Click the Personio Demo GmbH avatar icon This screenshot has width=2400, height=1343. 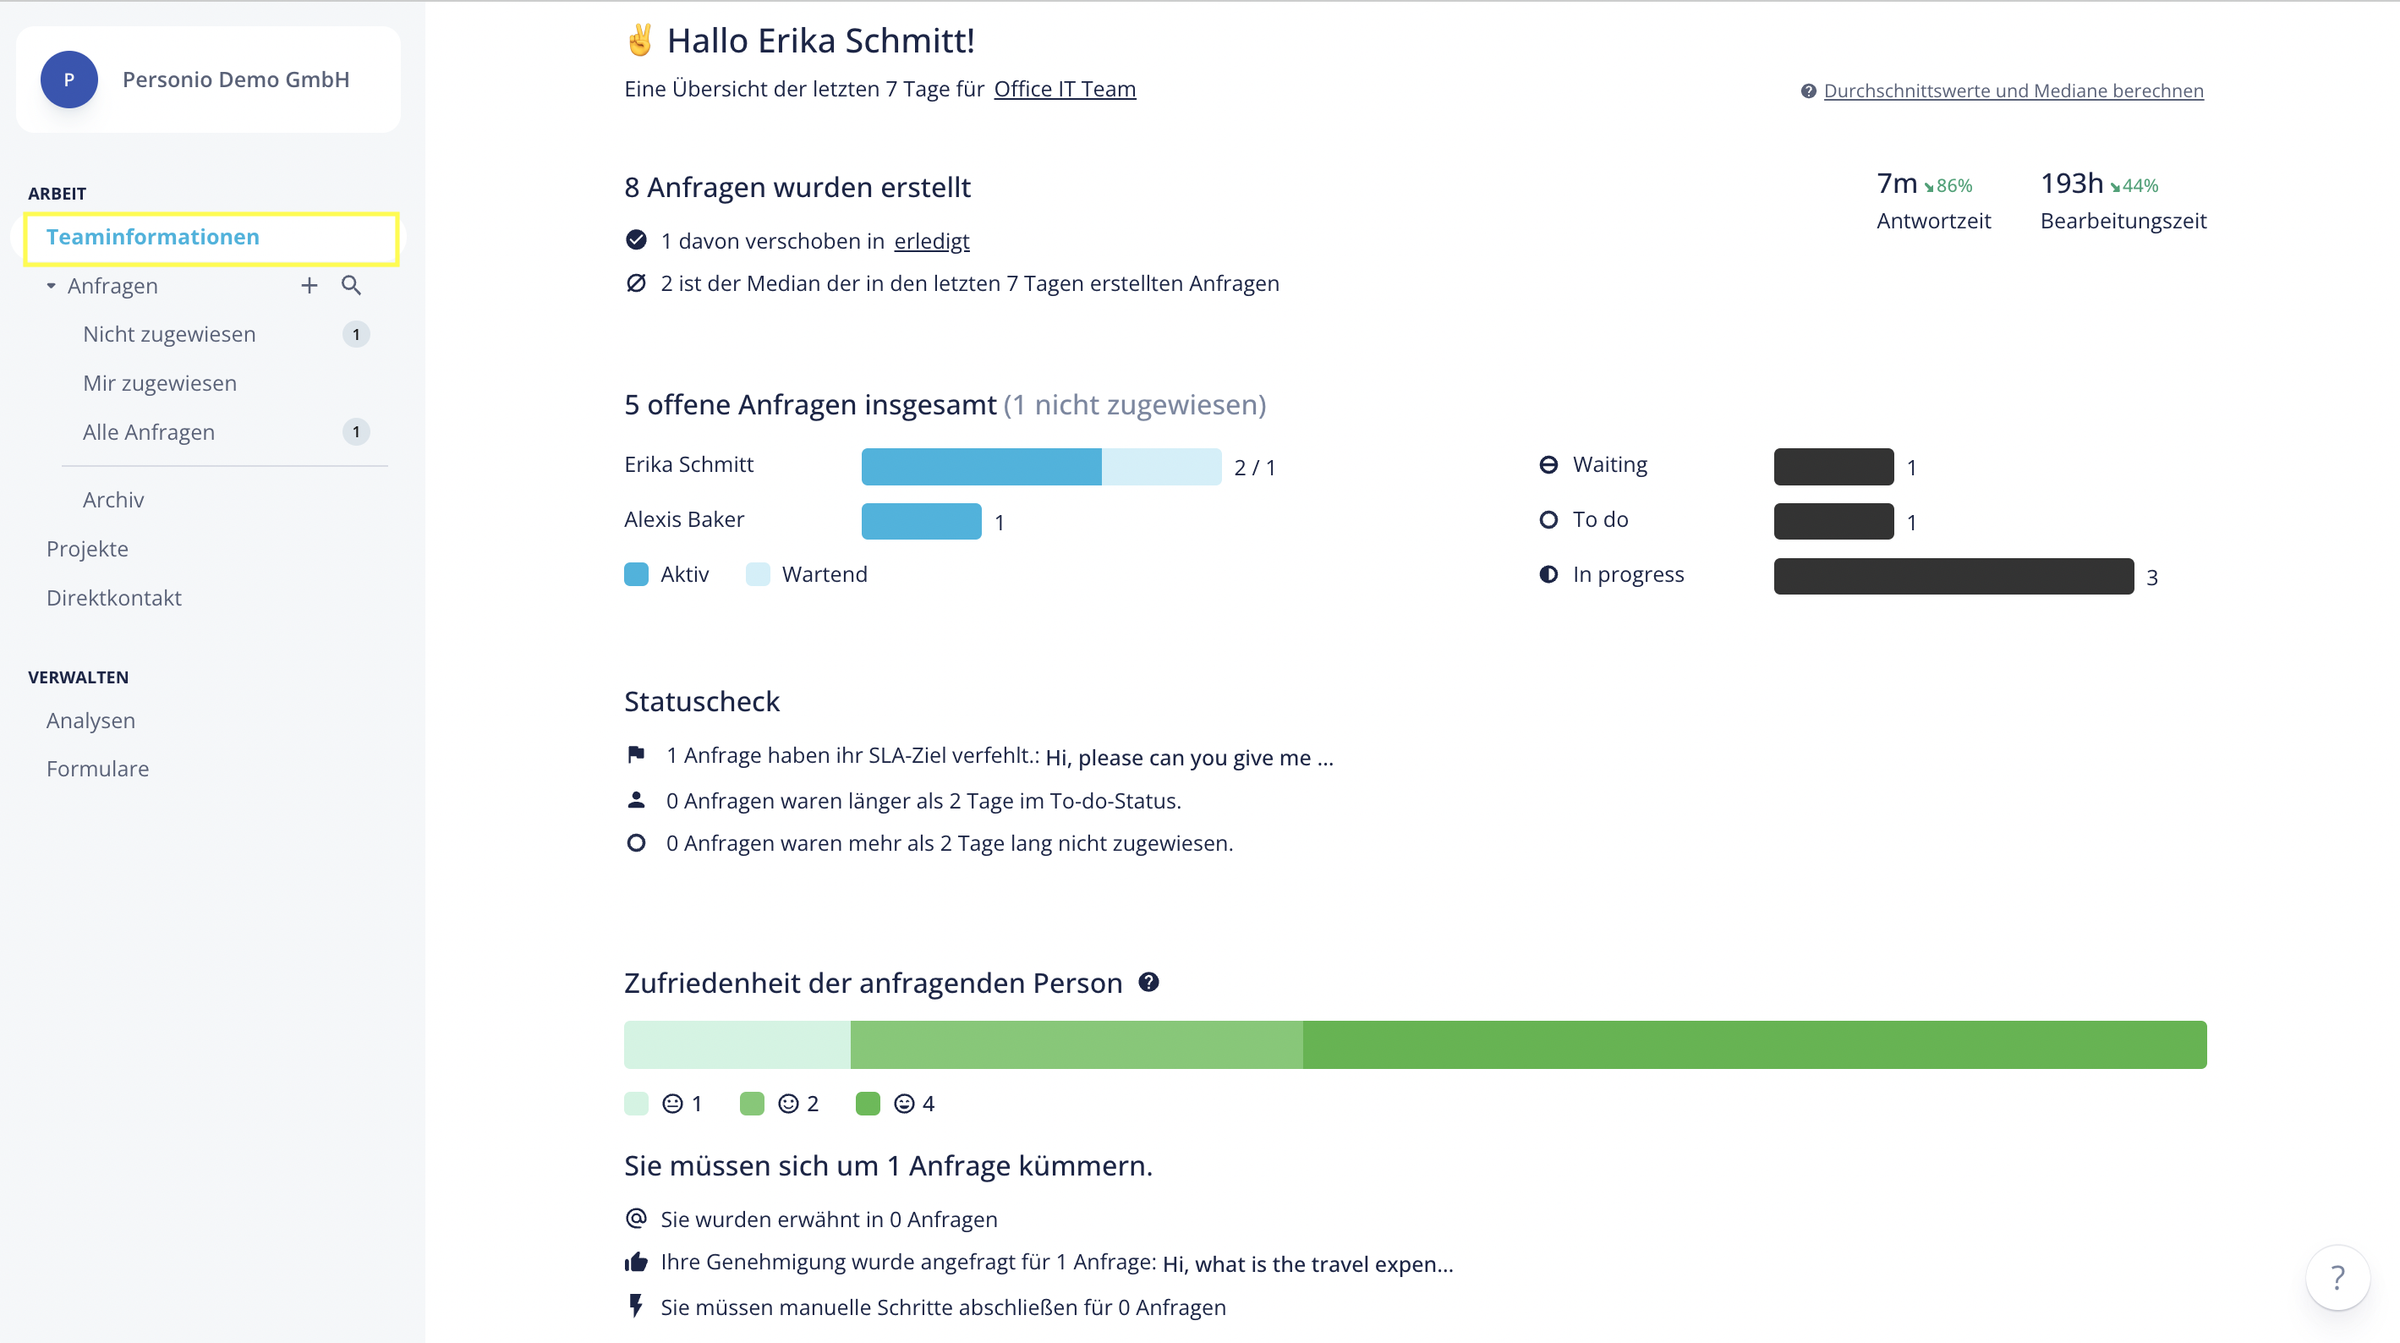point(69,80)
